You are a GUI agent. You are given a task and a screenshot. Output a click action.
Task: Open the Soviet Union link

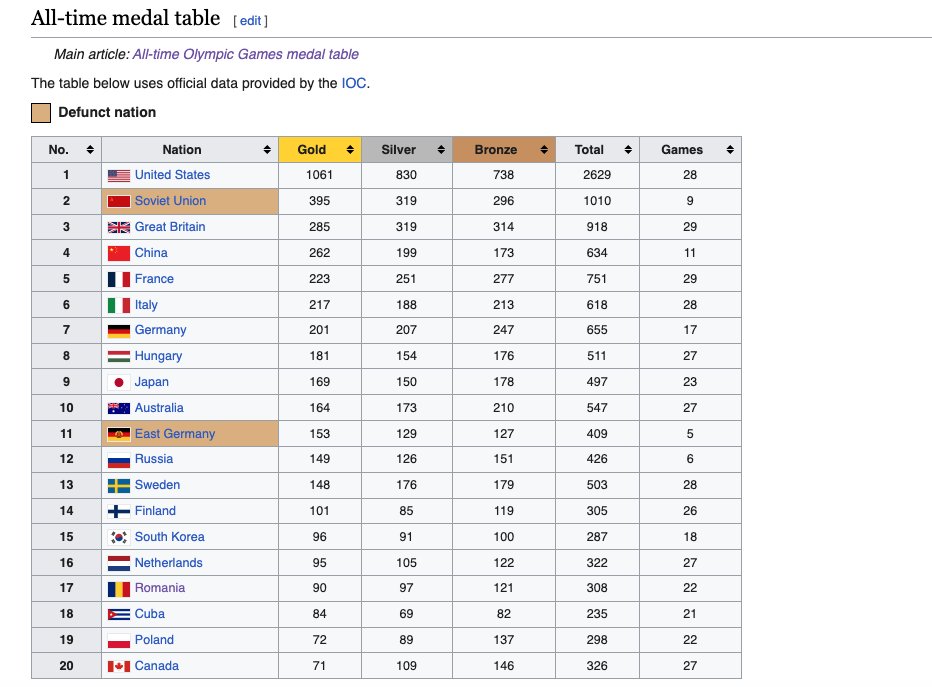[171, 201]
